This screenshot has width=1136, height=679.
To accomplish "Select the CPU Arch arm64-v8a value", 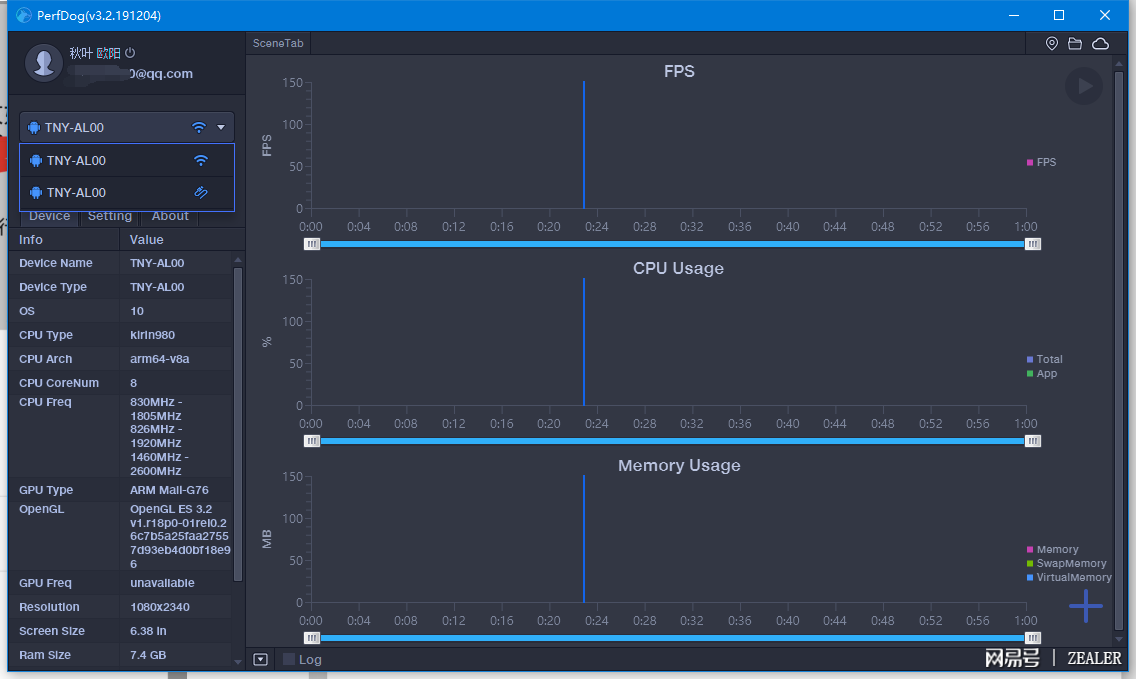I will [159, 359].
